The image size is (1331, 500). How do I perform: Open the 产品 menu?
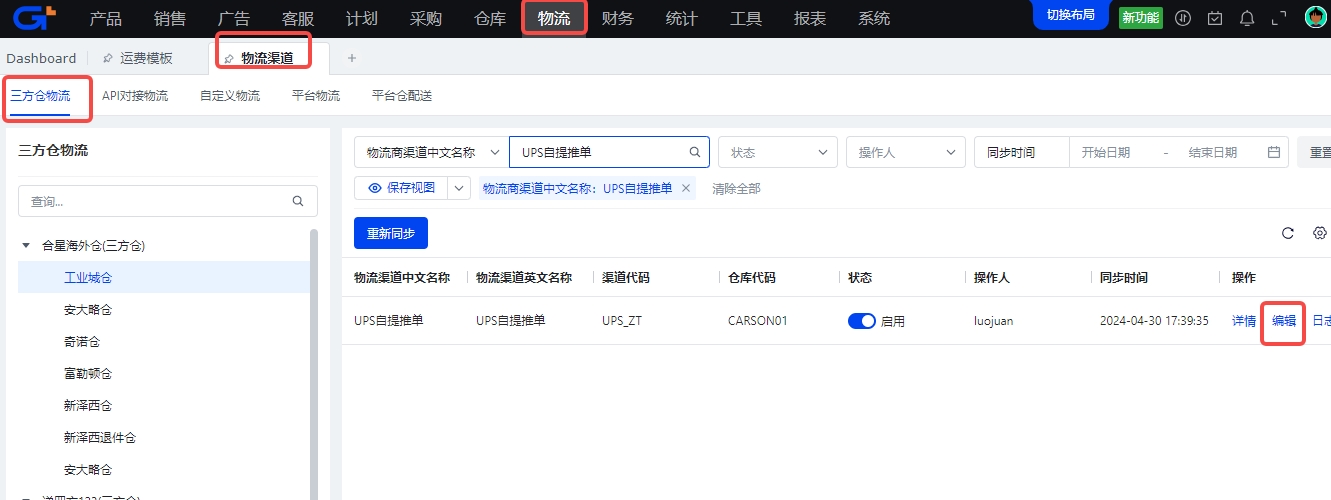coord(106,18)
